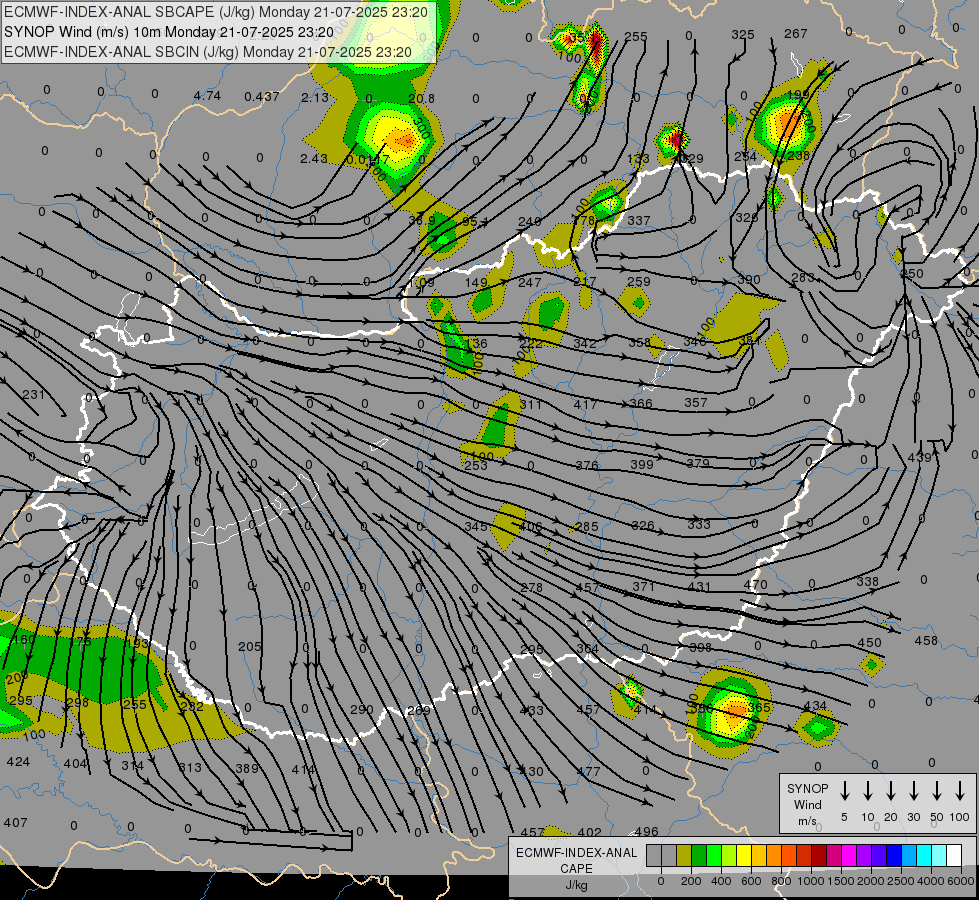Click the map value 253
The width and height of the screenshot is (979, 900).
pyautogui.click(x=476, y=465)
